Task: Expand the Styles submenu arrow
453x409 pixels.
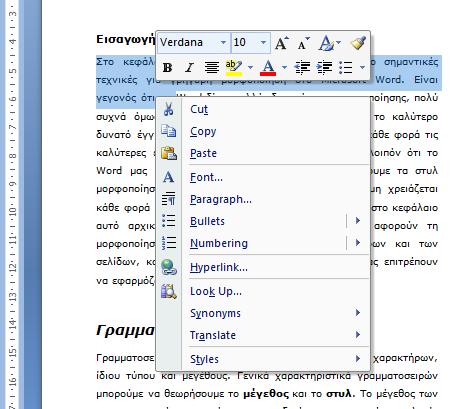Action: pos(358,359)
